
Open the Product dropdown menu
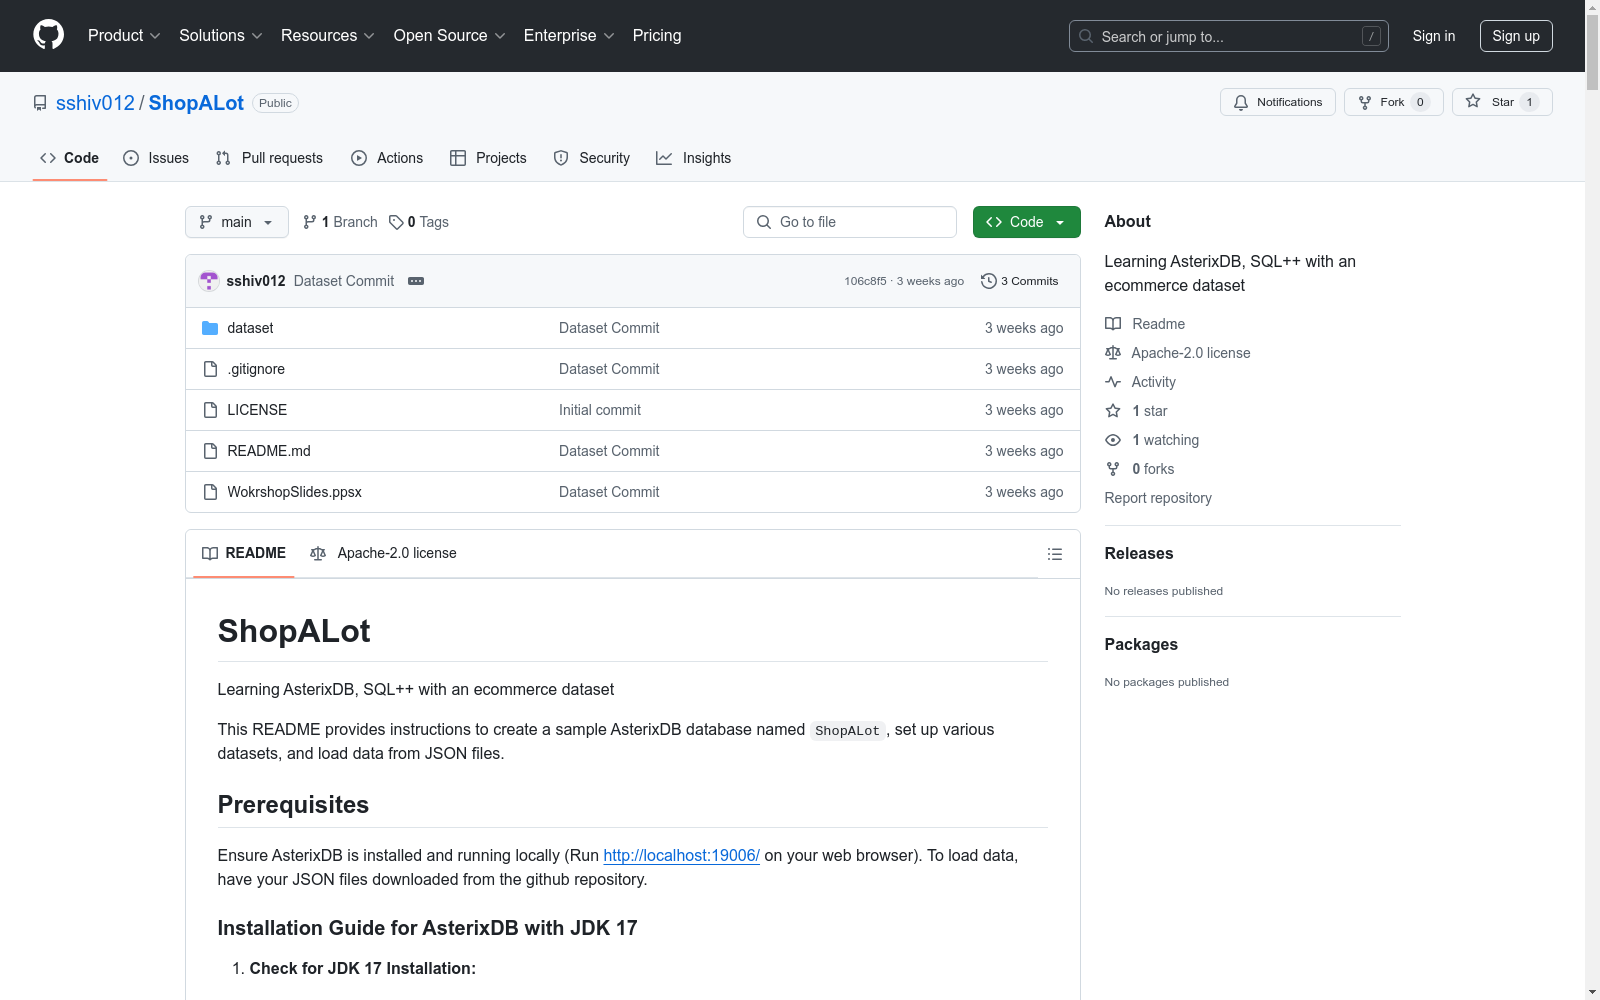(x=124, y=36)
